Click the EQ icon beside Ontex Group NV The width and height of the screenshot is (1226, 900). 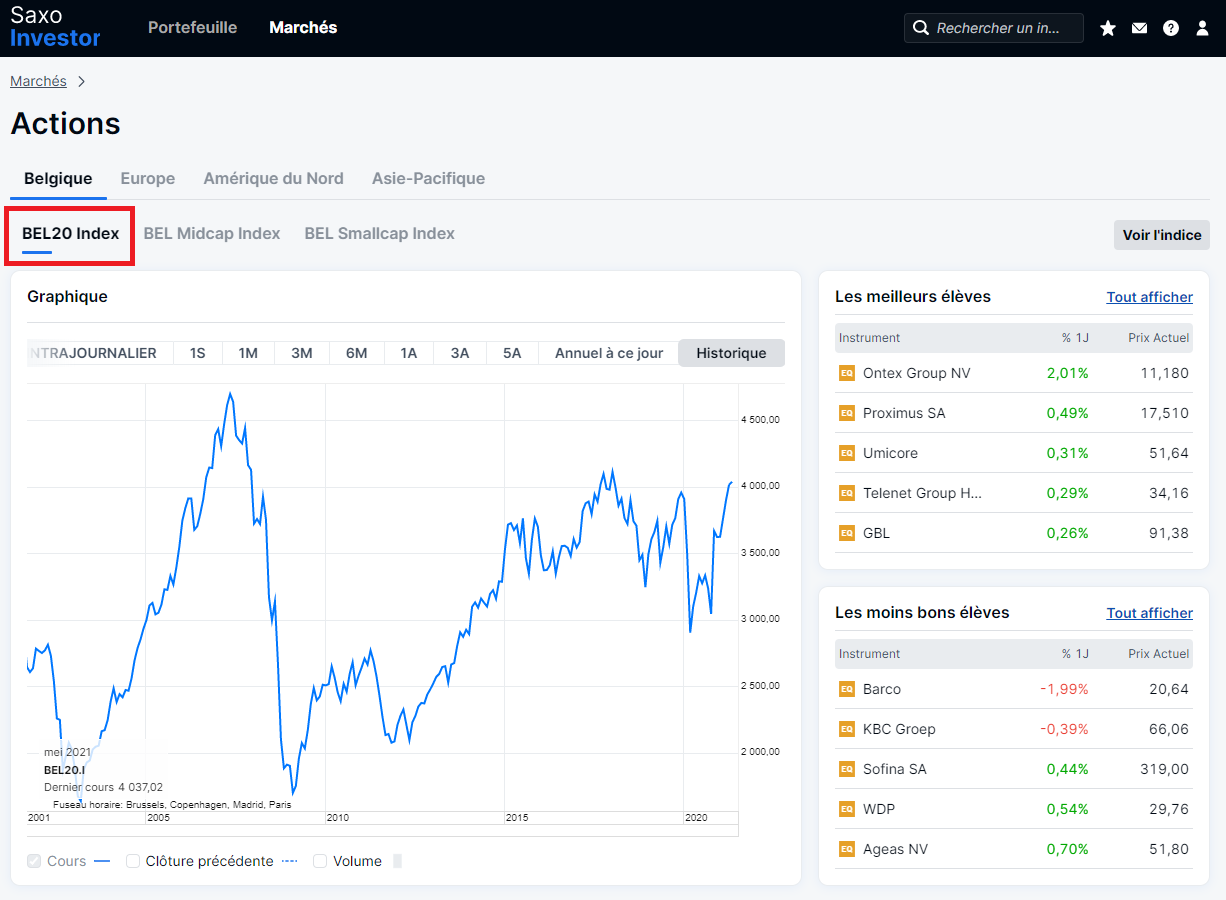click(x=847, y=373)
